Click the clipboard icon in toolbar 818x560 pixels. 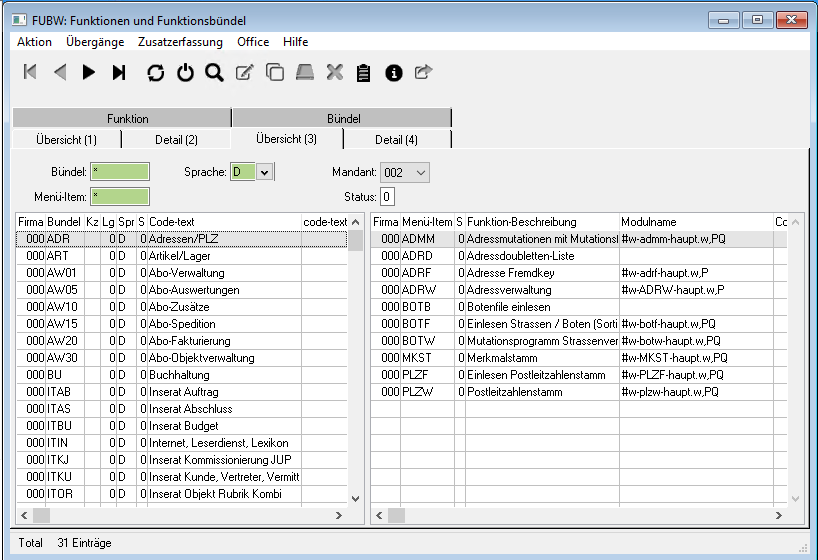coord(364,72)
